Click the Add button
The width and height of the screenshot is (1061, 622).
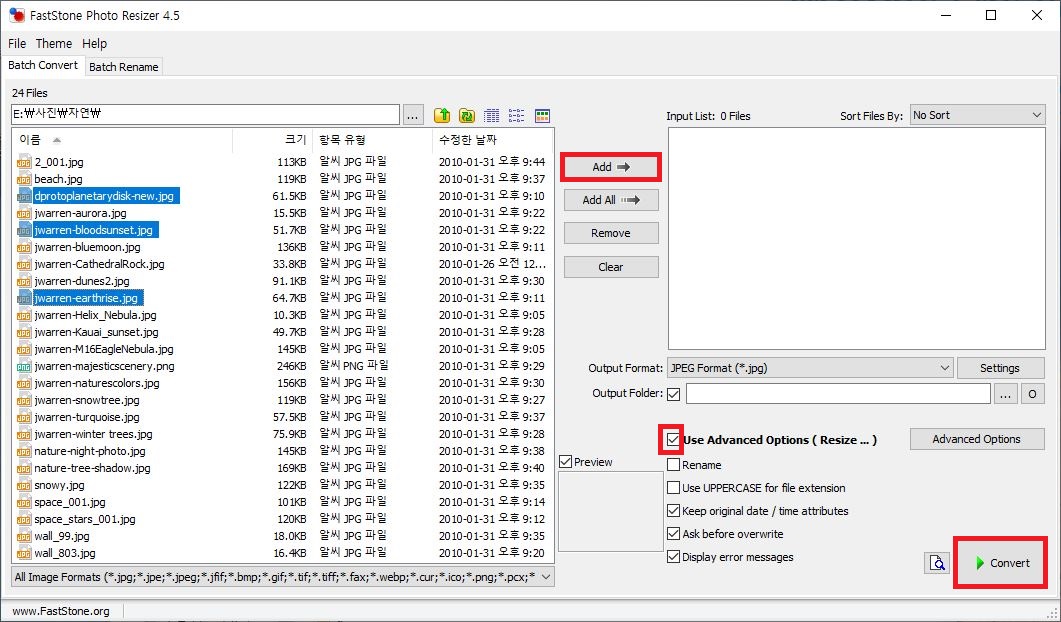[611, 166]
